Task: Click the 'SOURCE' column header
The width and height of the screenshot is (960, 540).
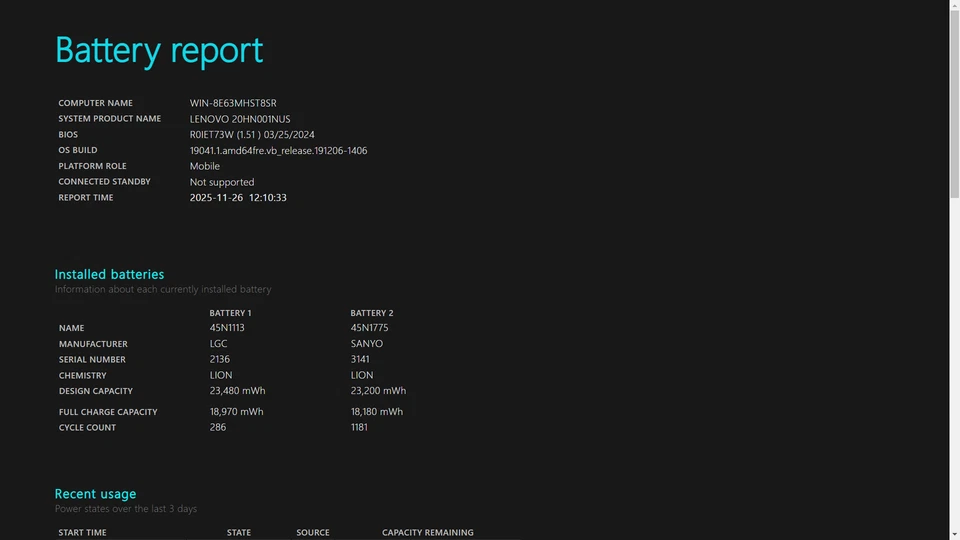Action: point(313,533)
